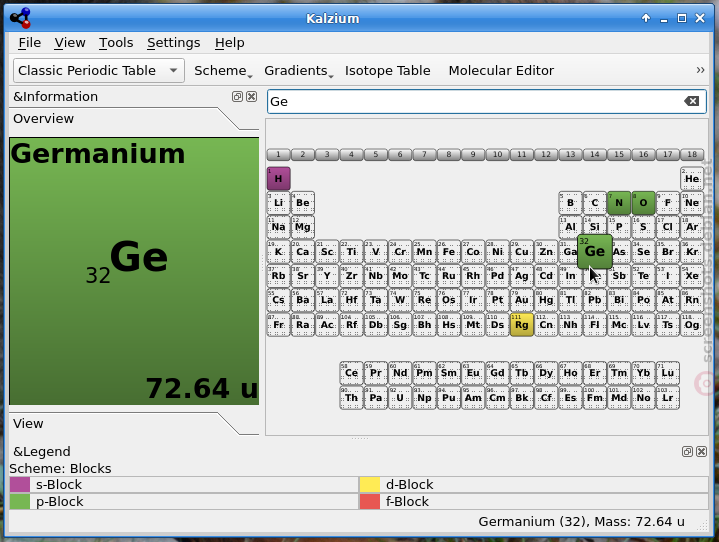
Task: Expand the hidden toolbar items chevron
Action: click(x=700, y=70)
